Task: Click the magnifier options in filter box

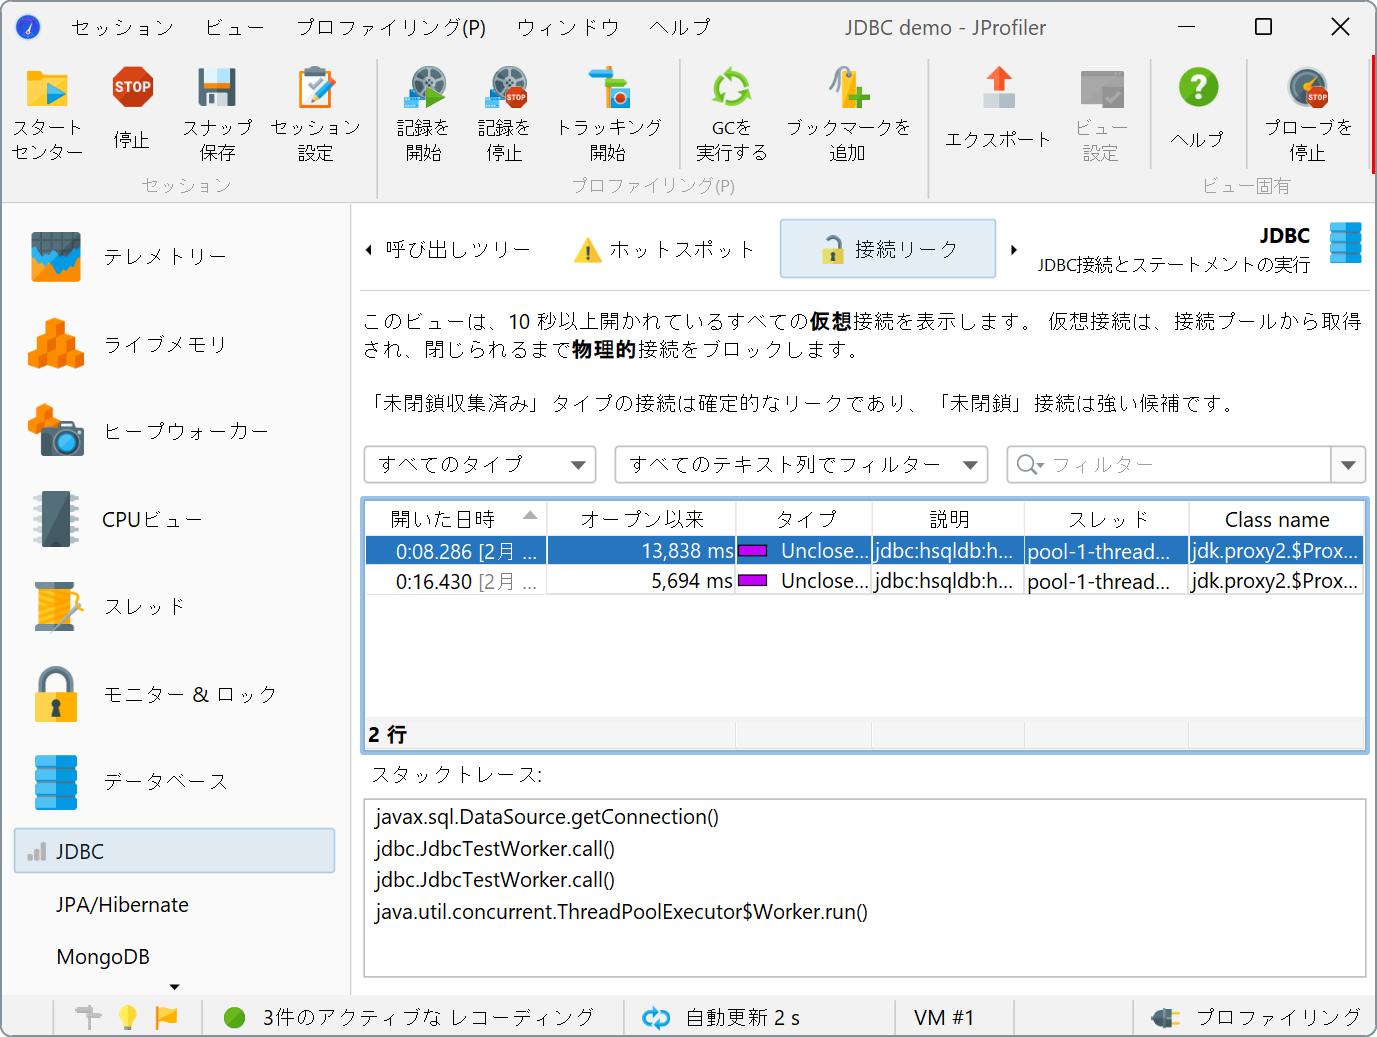Action: coord(1030,465)
